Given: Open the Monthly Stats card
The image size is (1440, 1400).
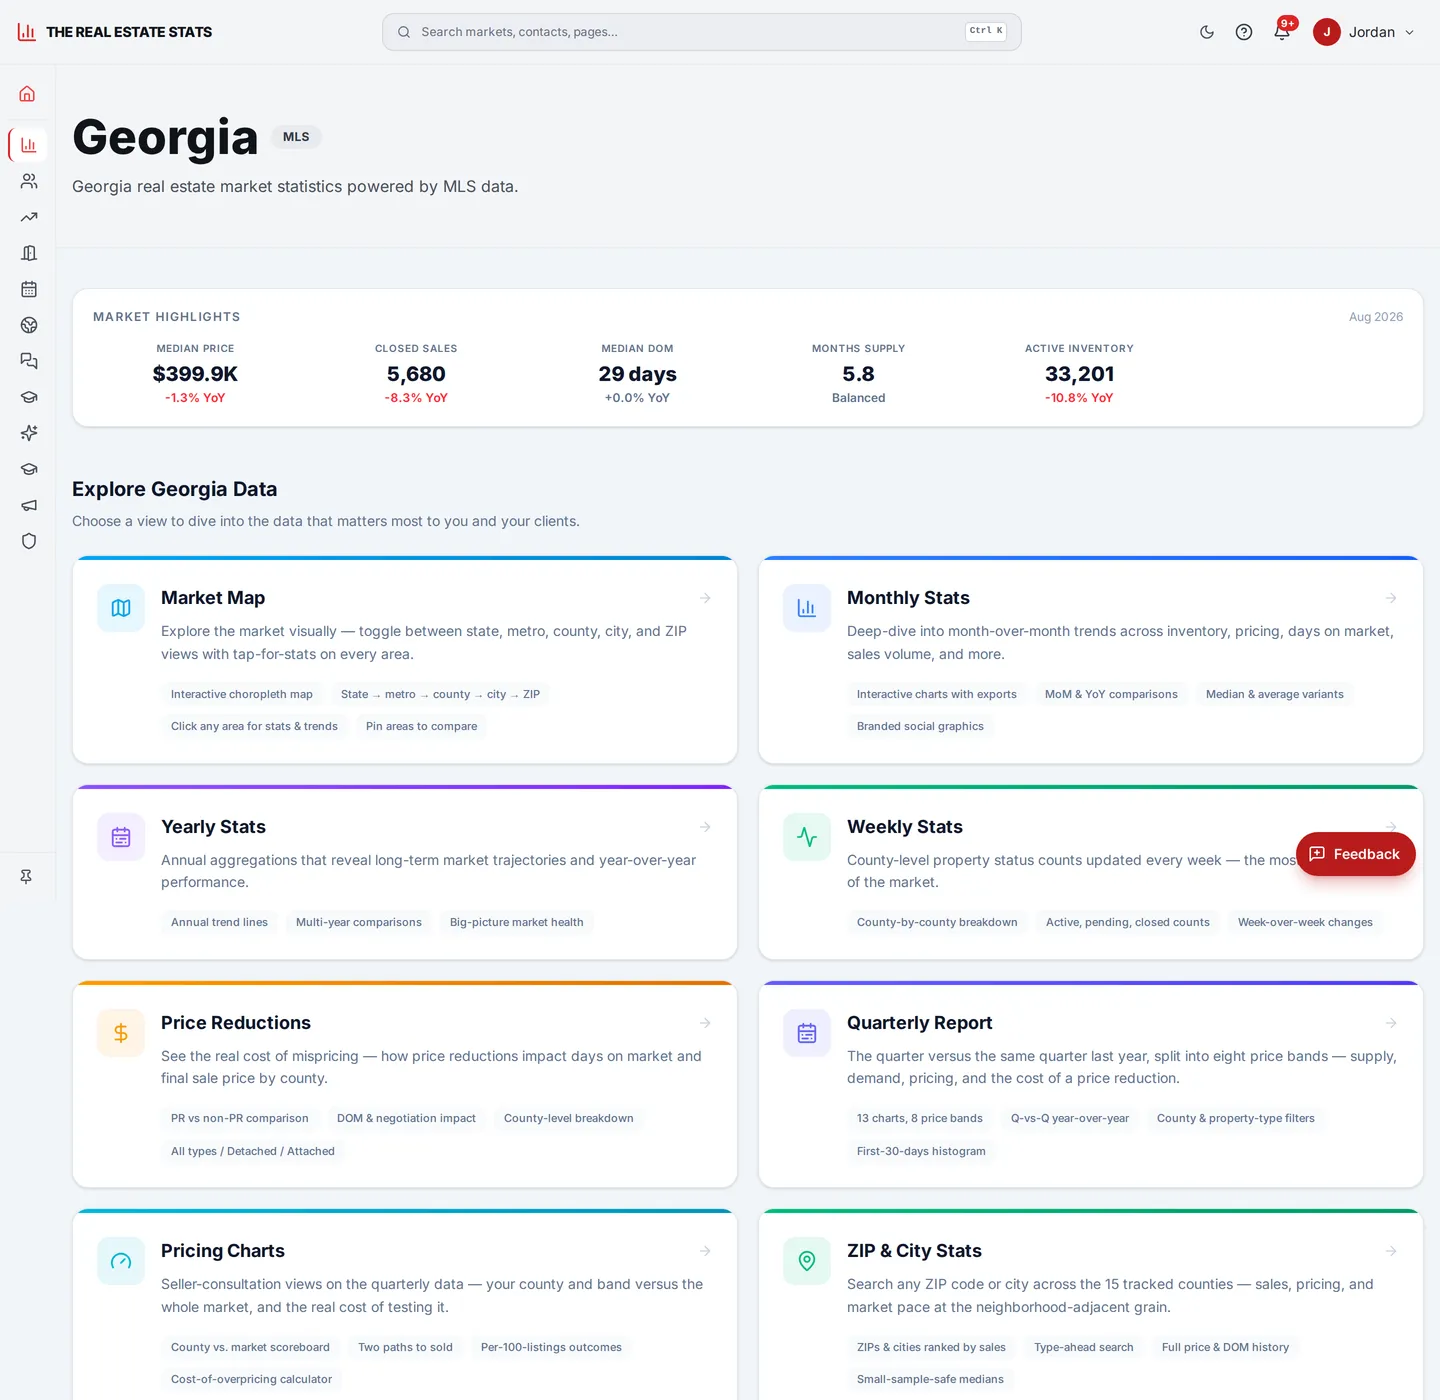Looking at the screenshot, I should [x=1091, y=660].
